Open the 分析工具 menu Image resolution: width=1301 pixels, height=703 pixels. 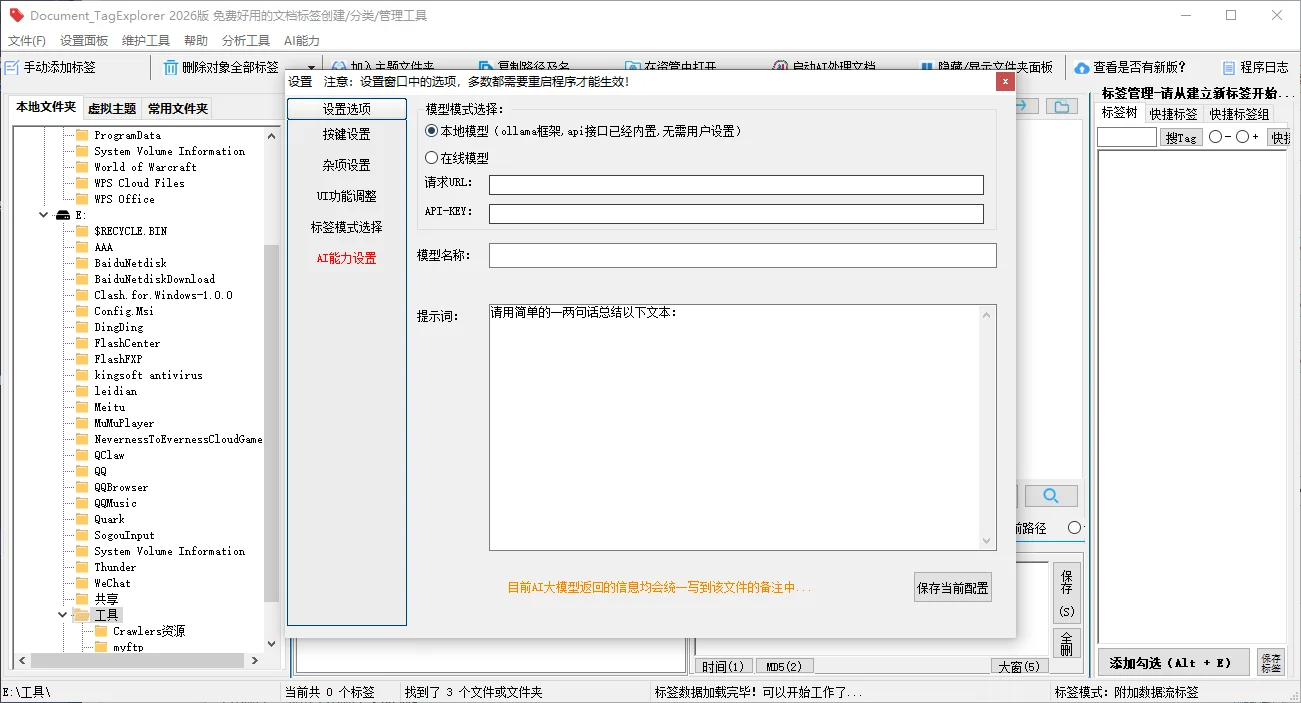pos(246,41)
